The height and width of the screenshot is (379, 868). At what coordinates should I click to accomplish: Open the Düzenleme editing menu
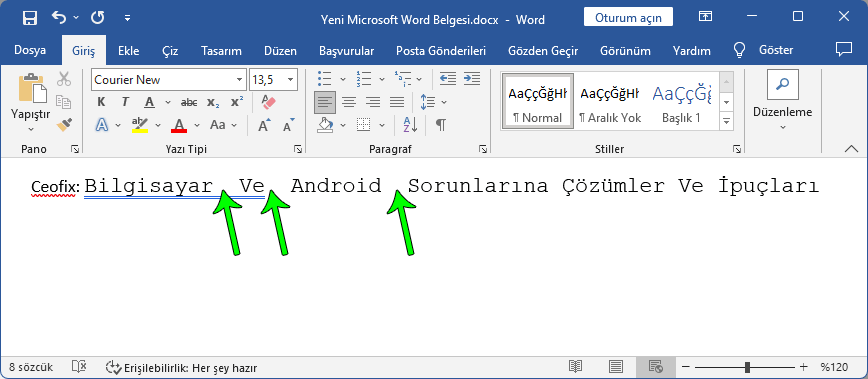pos(783,102)
